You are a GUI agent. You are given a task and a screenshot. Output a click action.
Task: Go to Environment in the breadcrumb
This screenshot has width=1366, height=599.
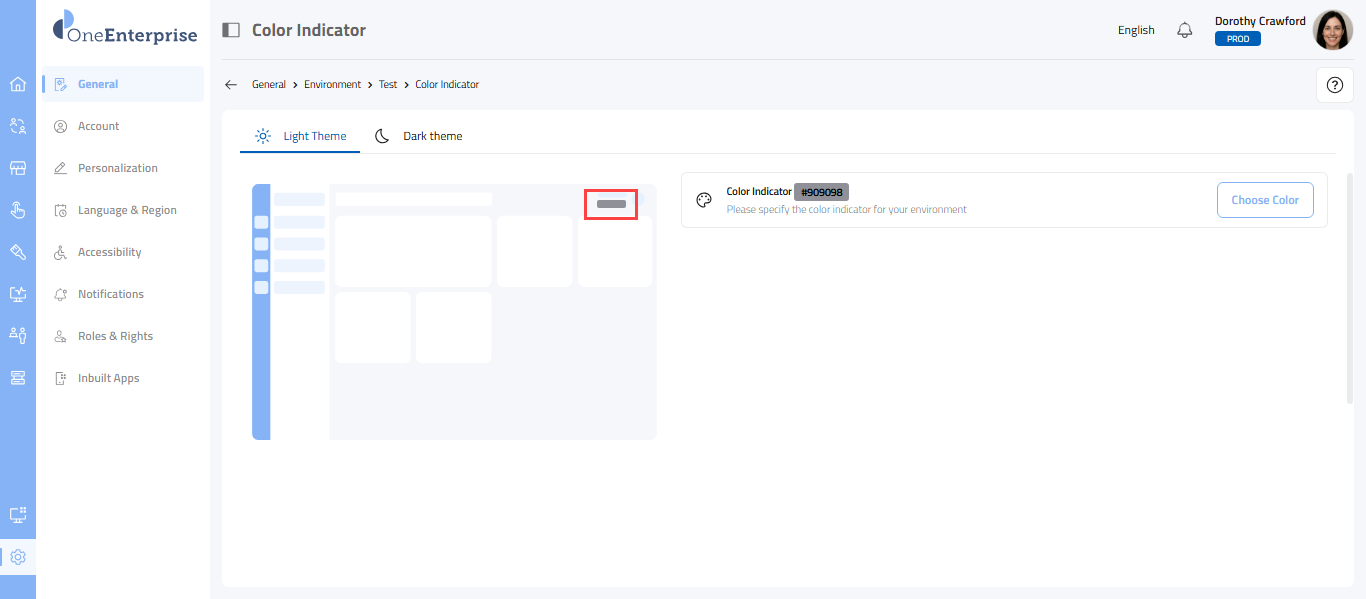pyautogui.click(x=332, y=85)
